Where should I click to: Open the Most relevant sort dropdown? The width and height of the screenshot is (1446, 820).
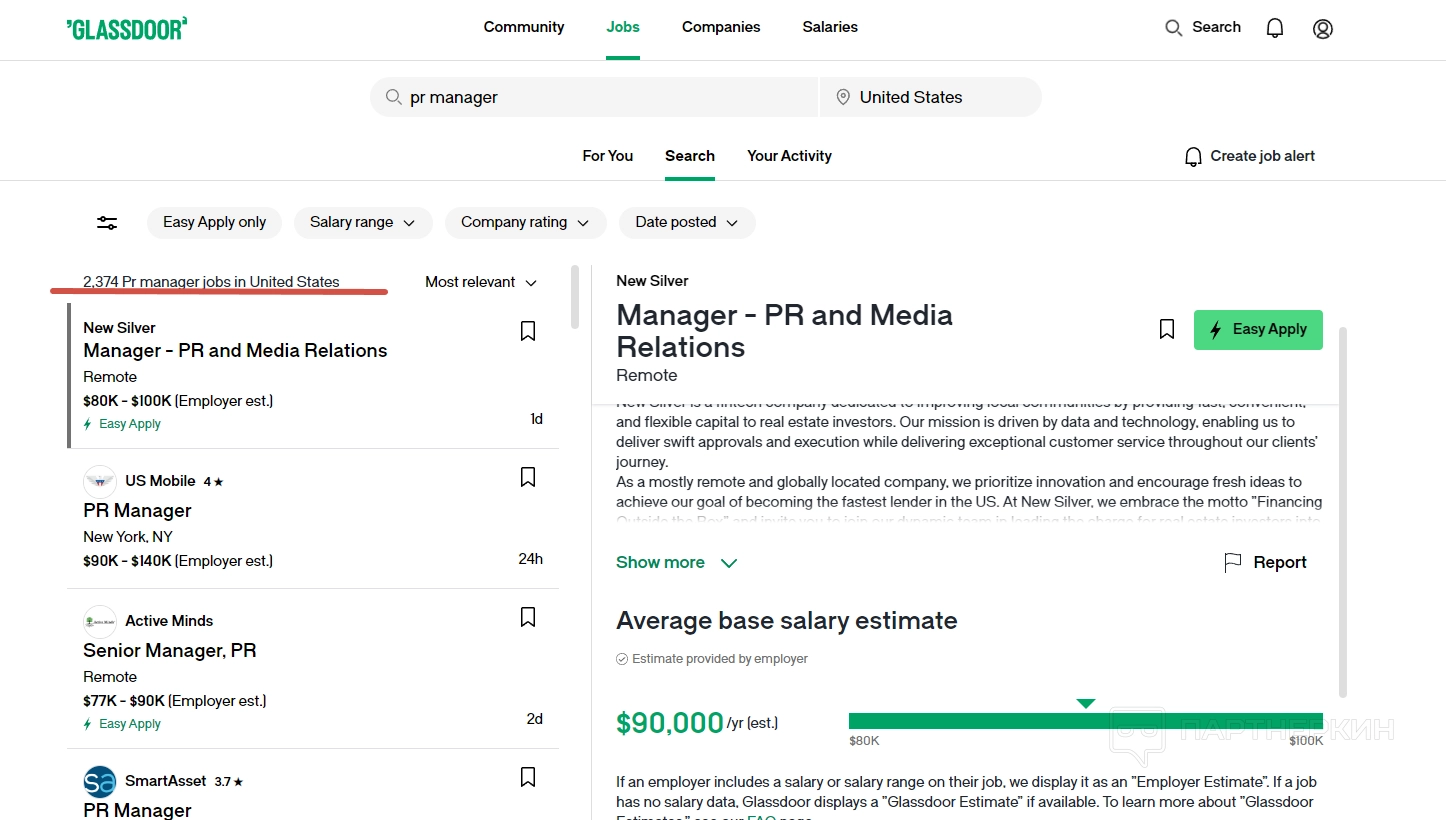[481, 282]
